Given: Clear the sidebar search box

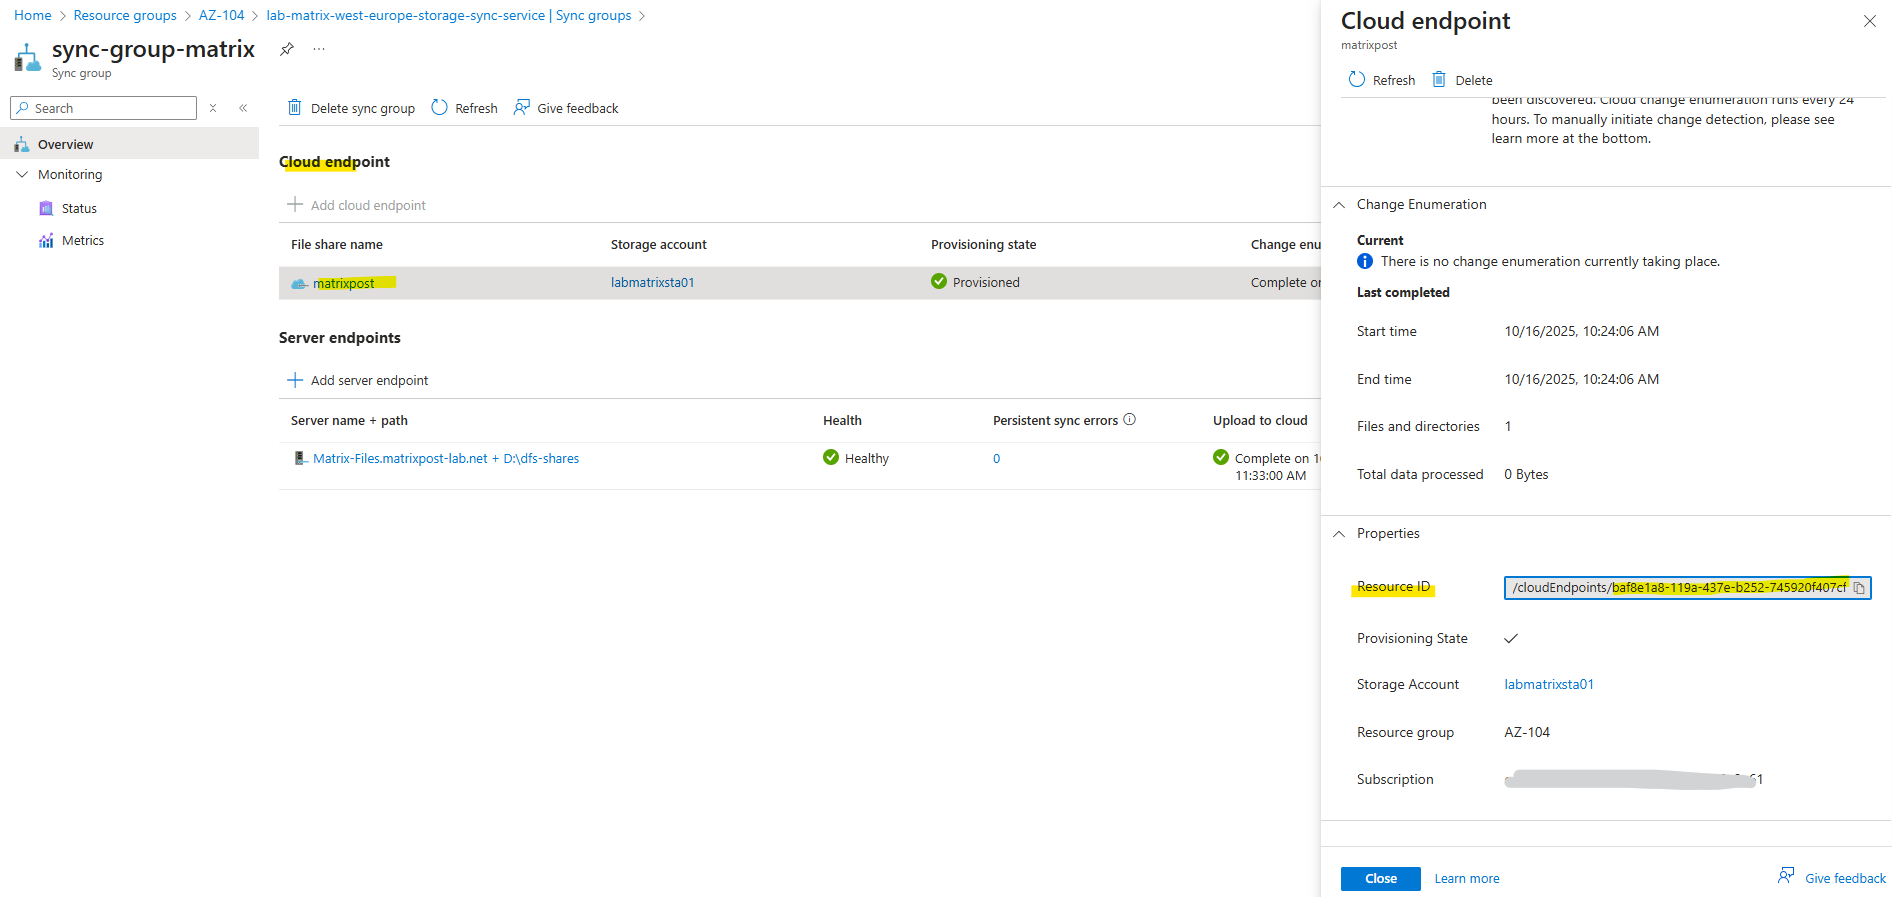Looking at the screenshot, I should click(213, 108).
